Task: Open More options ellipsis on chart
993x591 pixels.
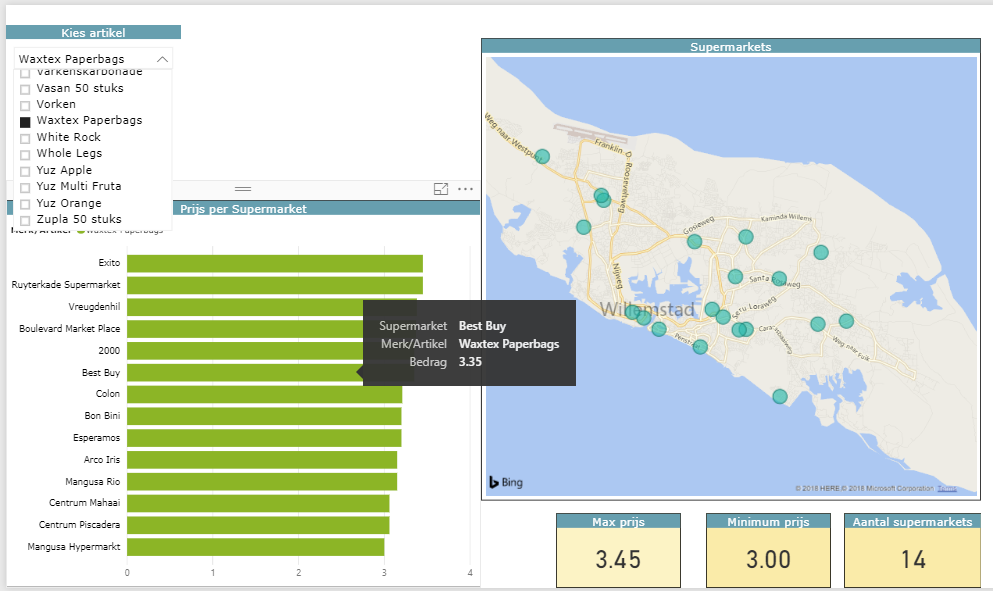Action: click(465, 189)
